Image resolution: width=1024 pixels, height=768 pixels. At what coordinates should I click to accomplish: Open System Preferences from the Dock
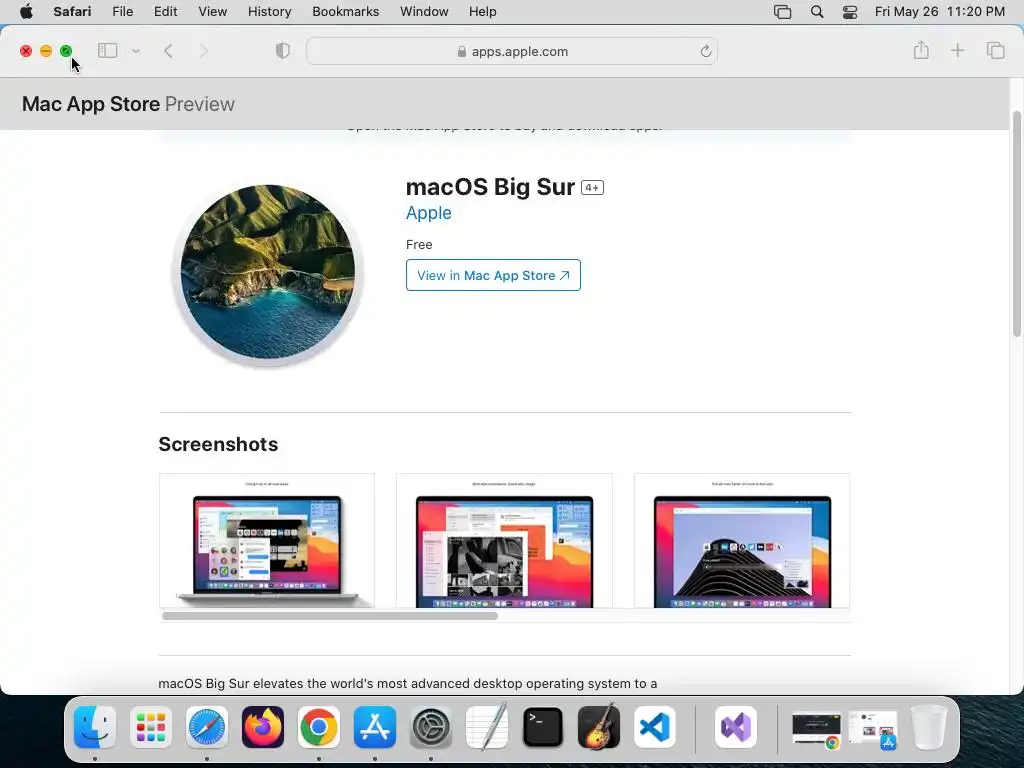(x=431, y=727)
